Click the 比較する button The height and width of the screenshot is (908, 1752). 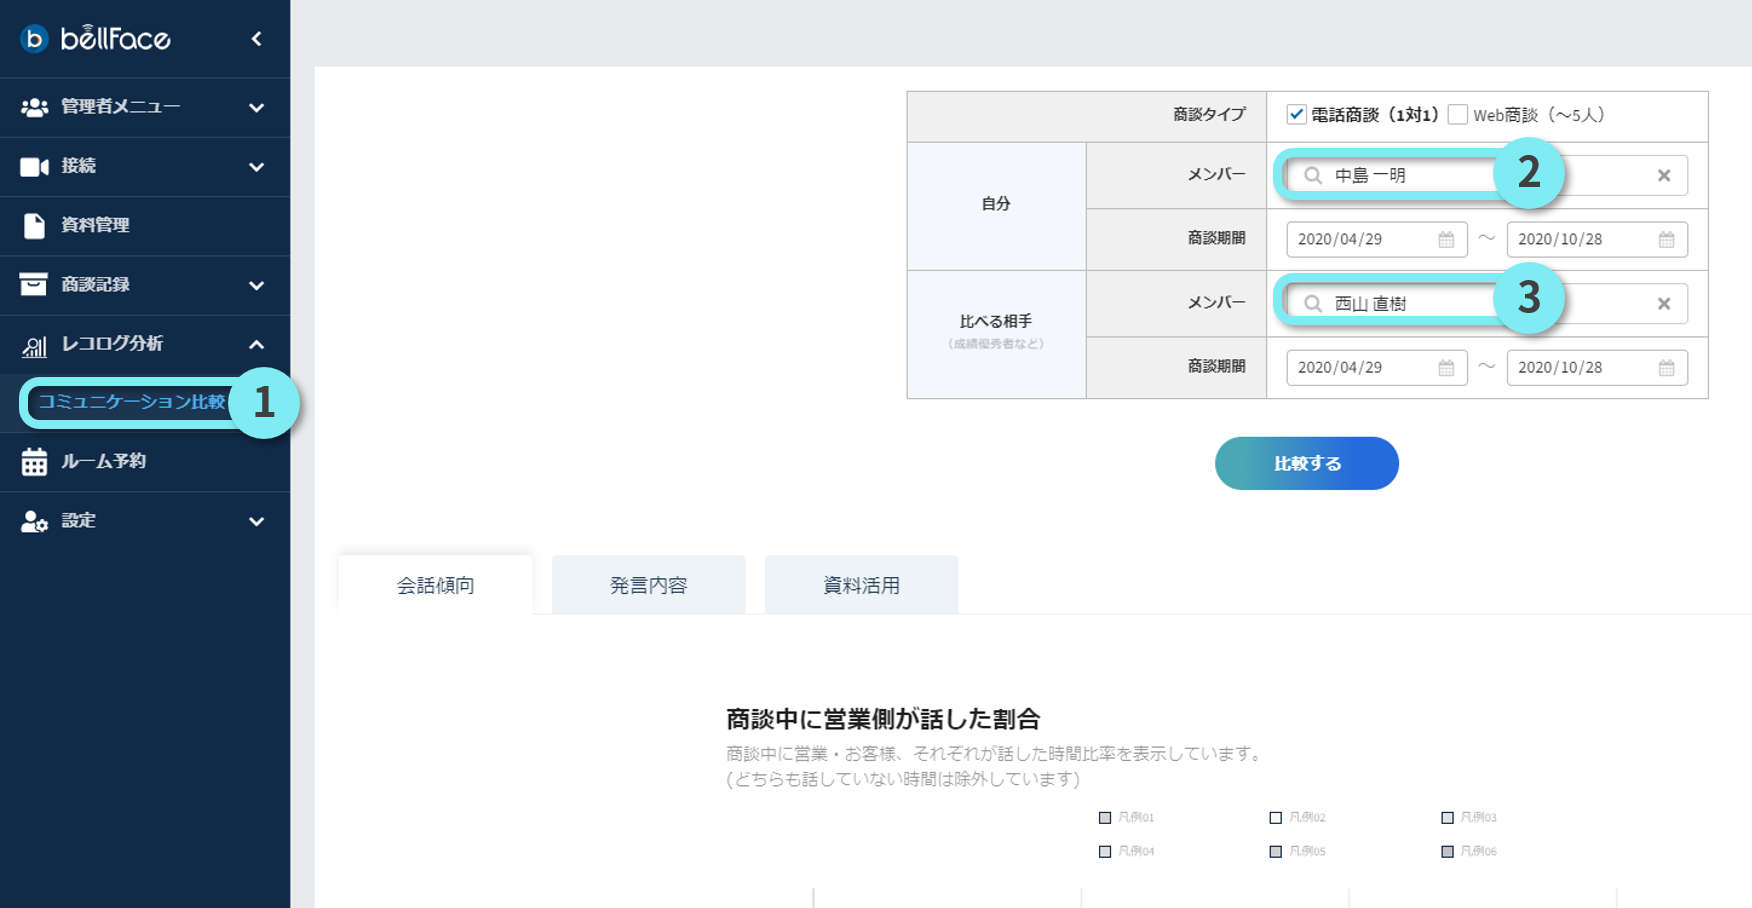[x=1306, y=463]
